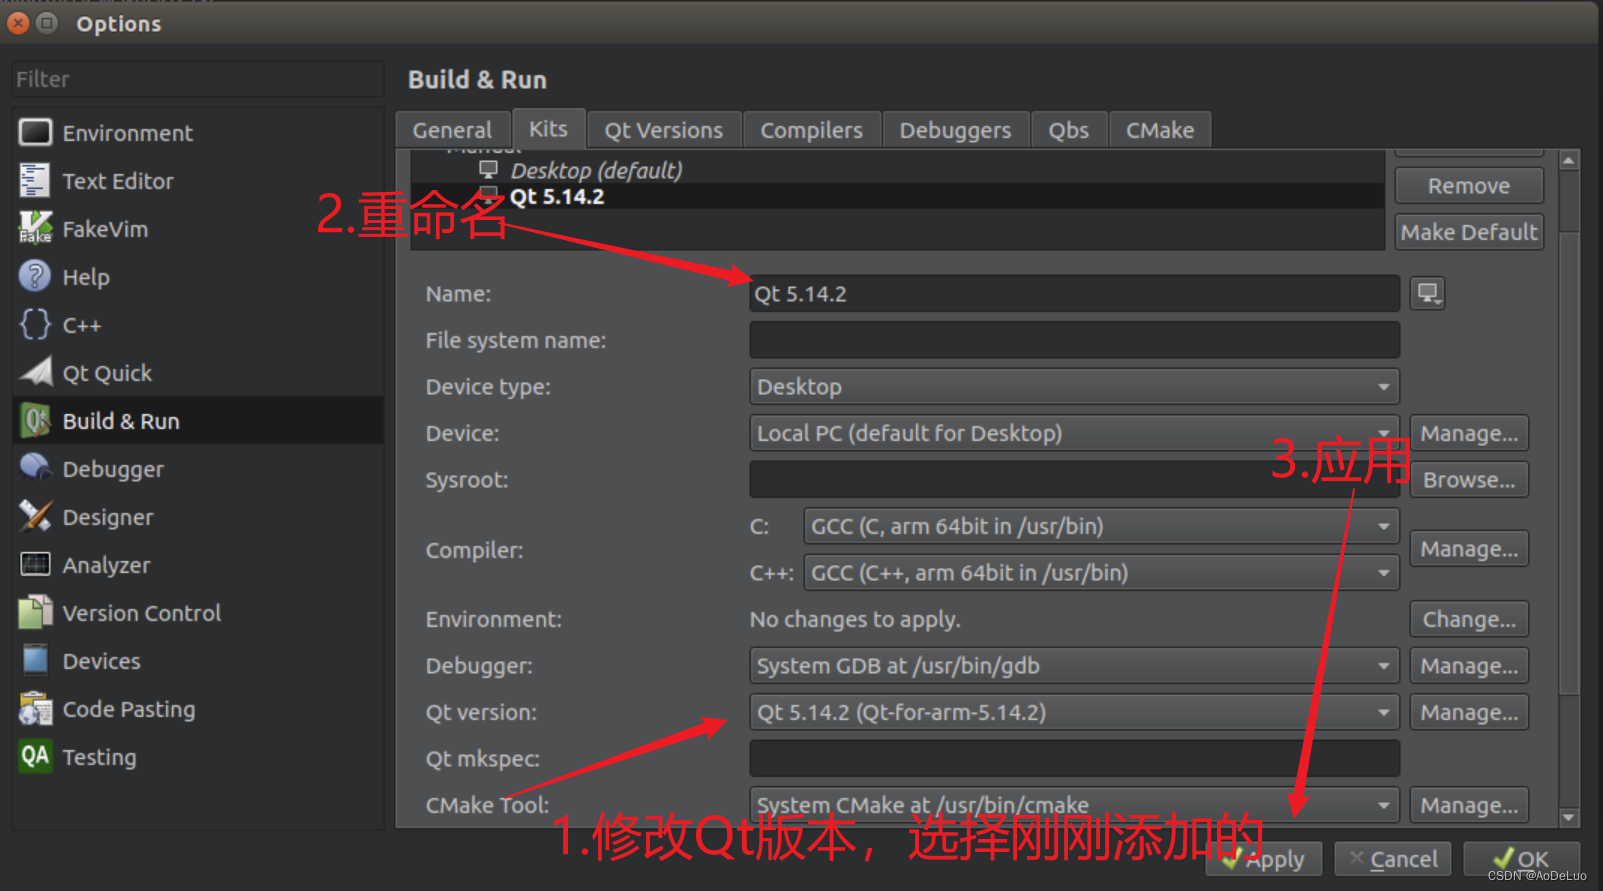
Task: Select the Desktop (default) kit row
Action: (897, 170)
